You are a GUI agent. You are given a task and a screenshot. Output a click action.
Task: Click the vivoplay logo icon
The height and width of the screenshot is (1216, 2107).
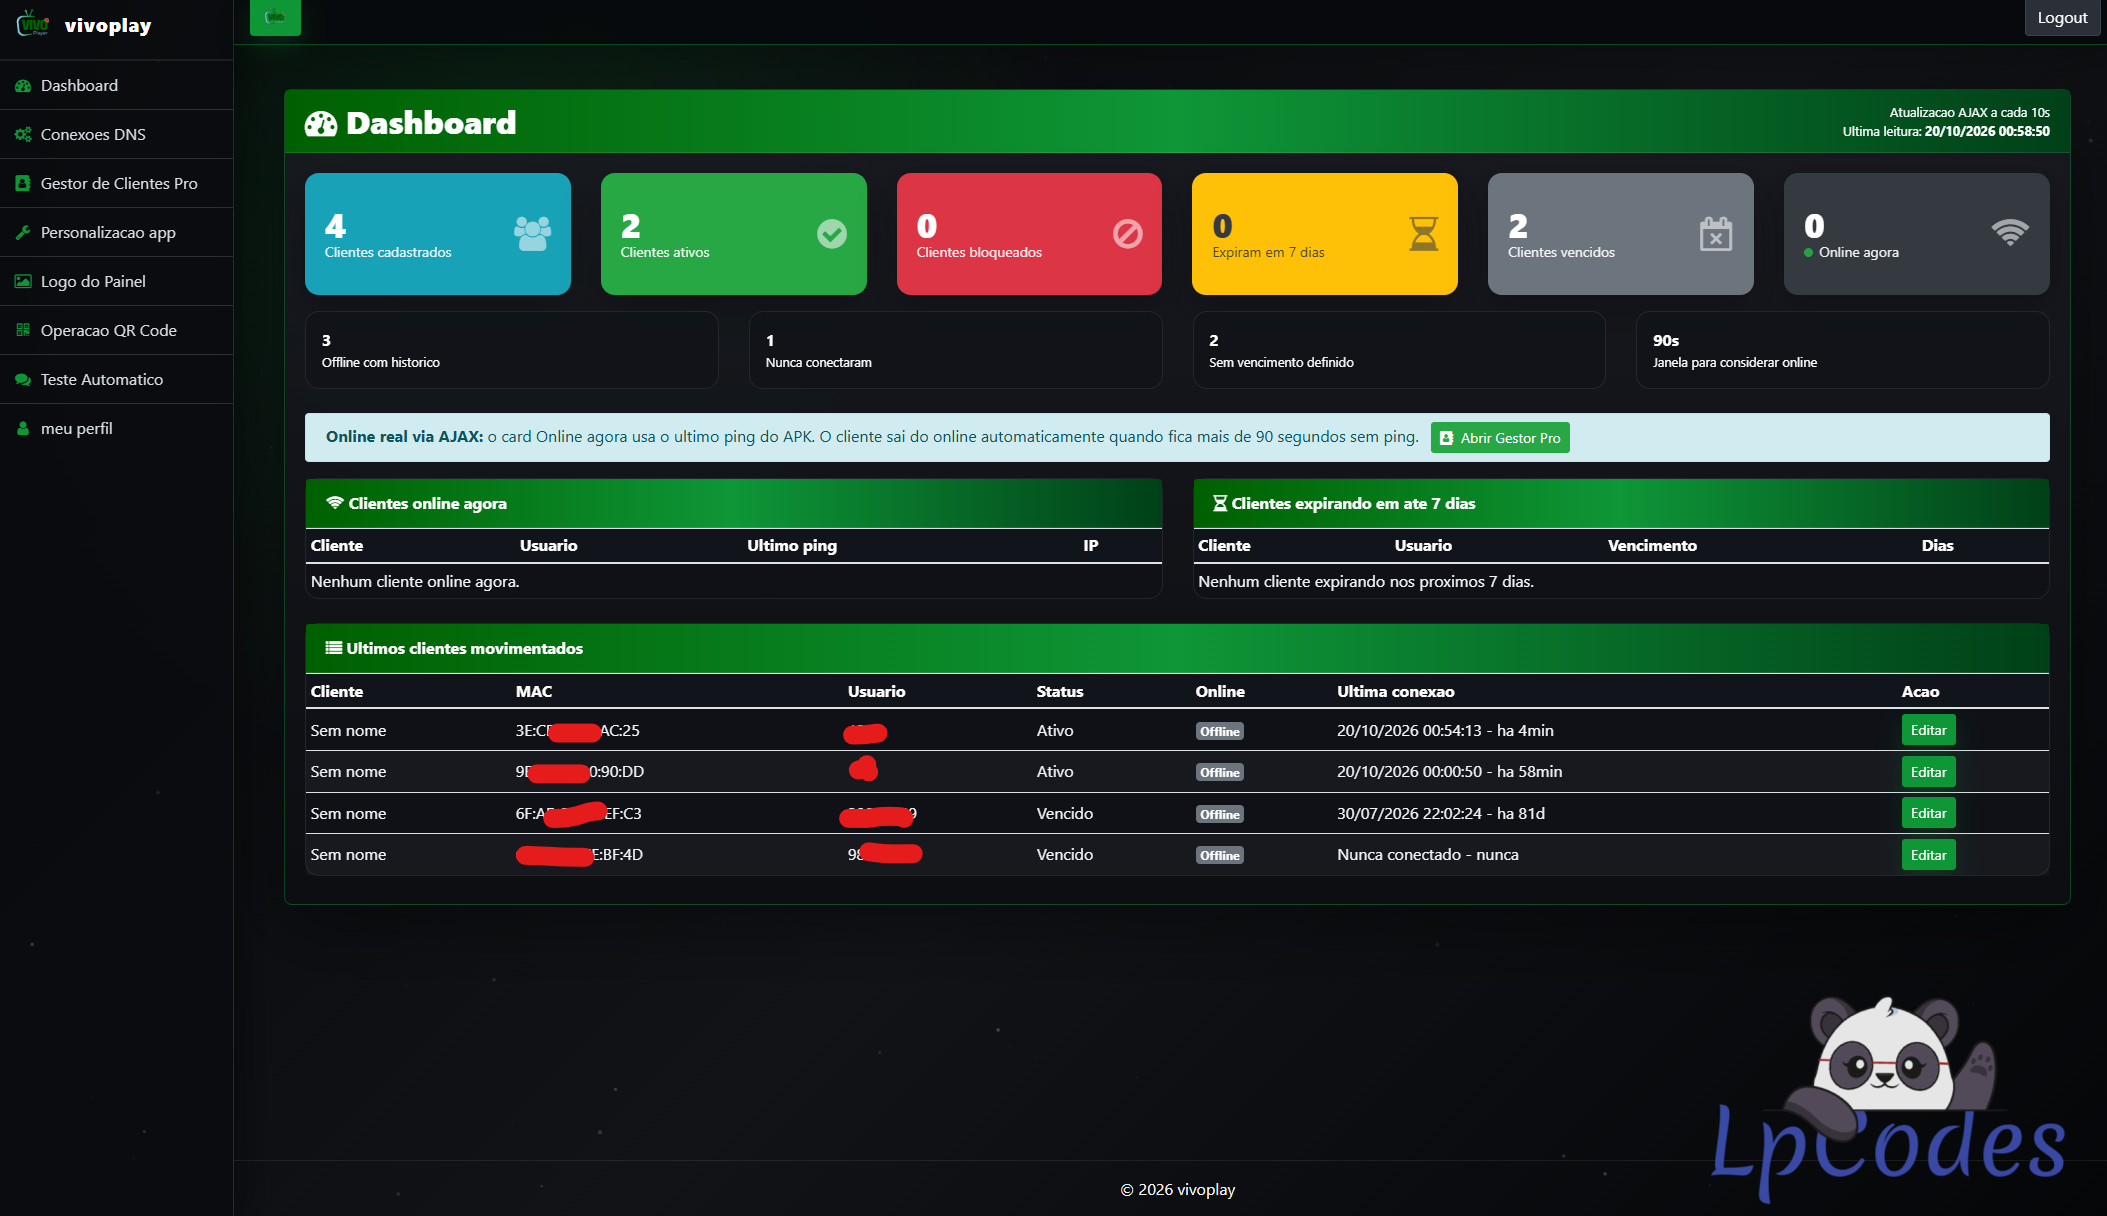tap(33, 23)
